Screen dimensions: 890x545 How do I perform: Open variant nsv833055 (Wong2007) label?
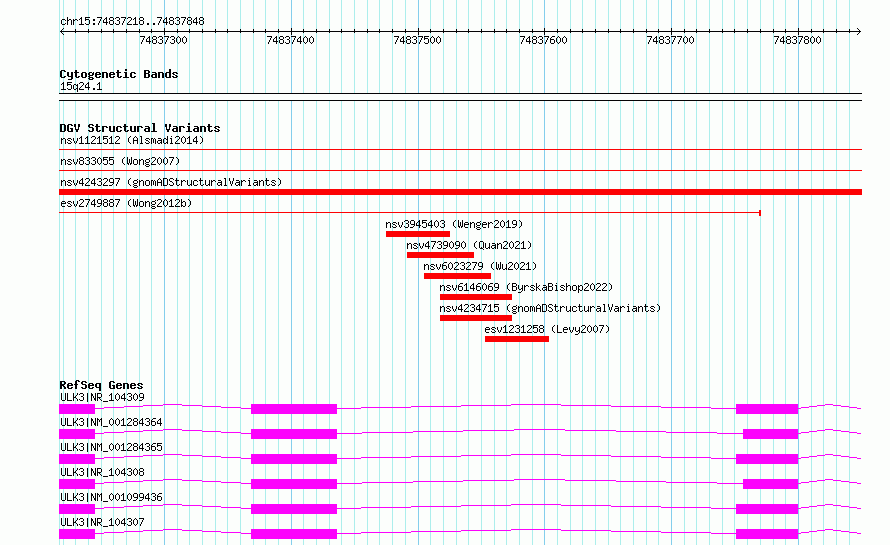point(120,161)
